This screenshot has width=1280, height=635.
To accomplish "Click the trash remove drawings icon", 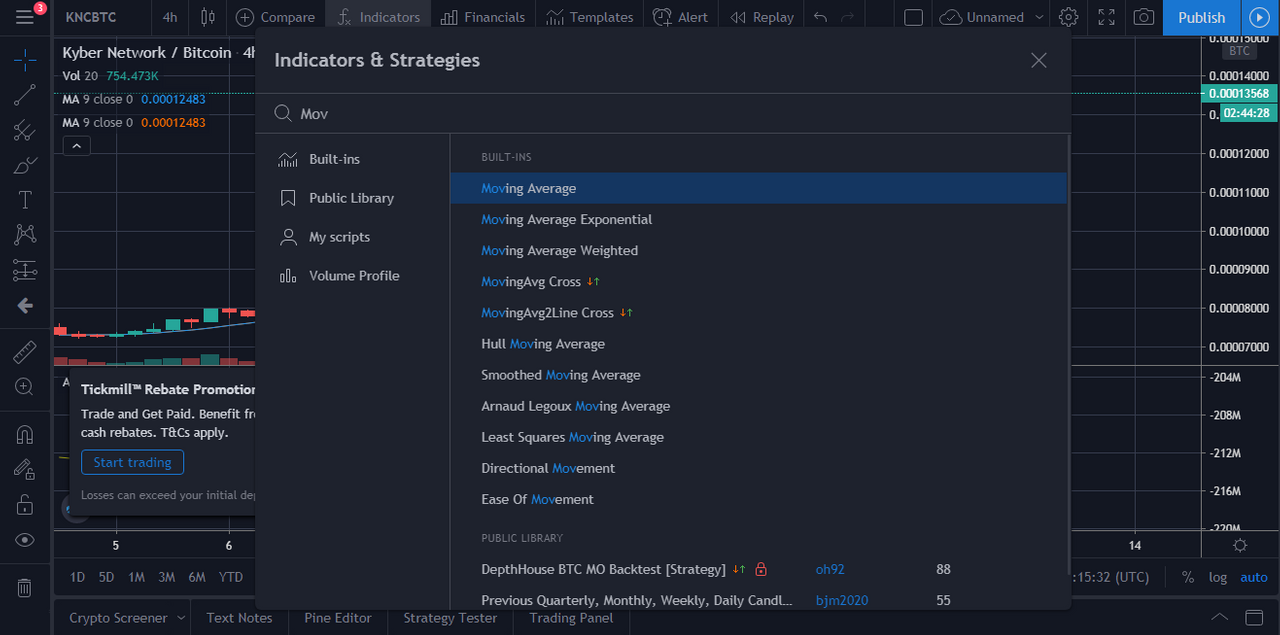I will tap(25, 587).
